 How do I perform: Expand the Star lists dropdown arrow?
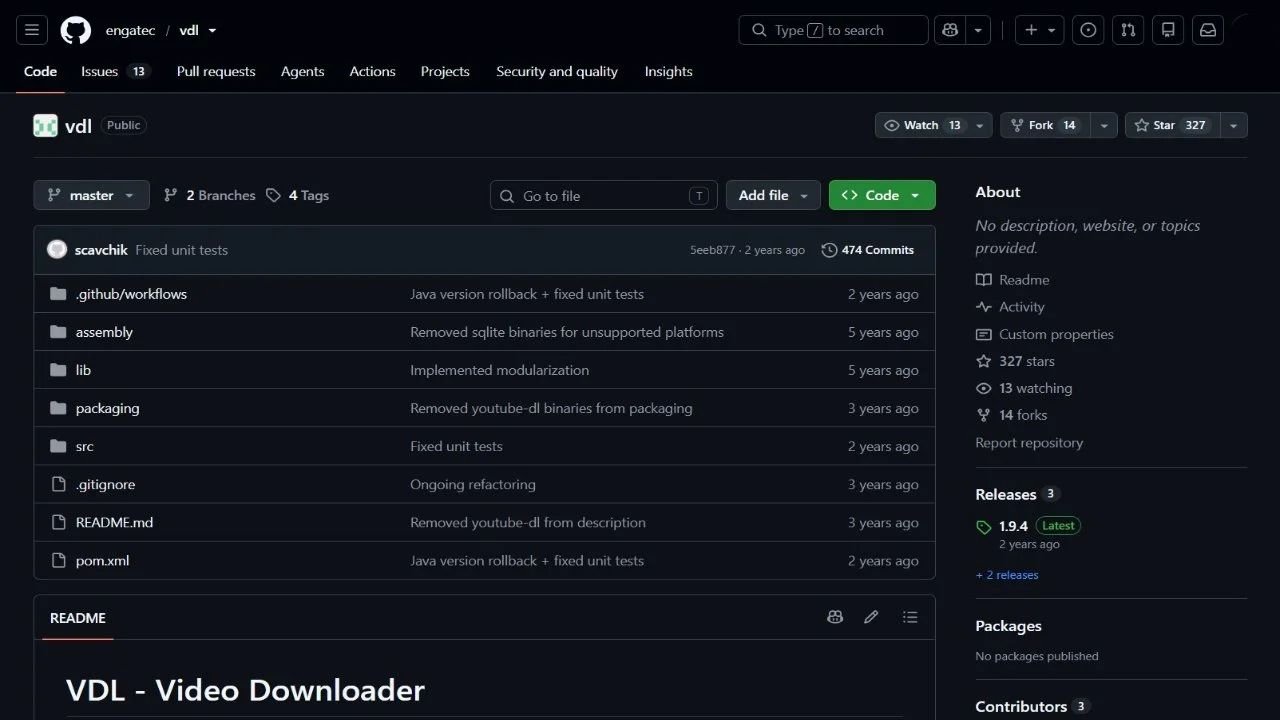point(1234,125)
